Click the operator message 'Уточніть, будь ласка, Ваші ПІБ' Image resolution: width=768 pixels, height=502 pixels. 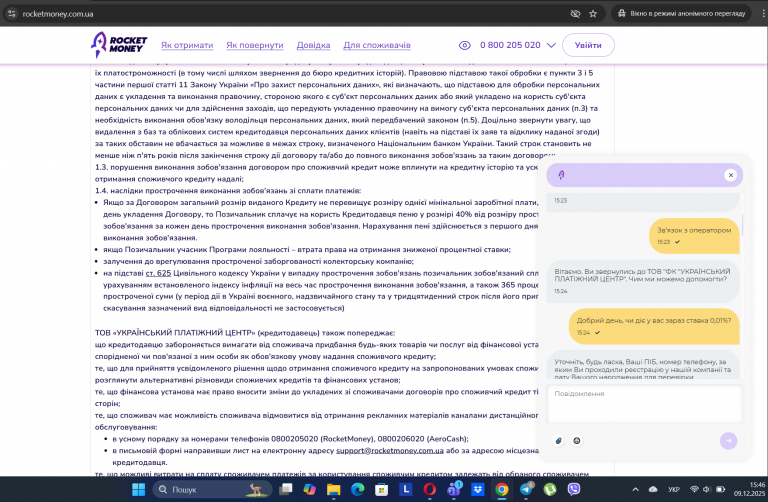click(x=643, y=365)
